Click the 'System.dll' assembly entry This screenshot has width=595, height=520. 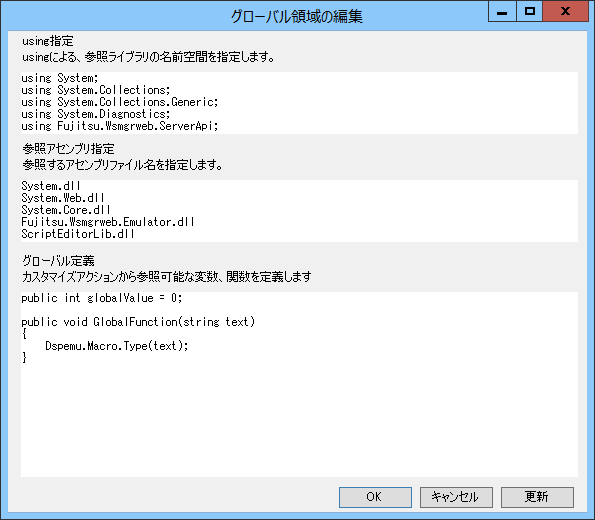pos(50,186)
